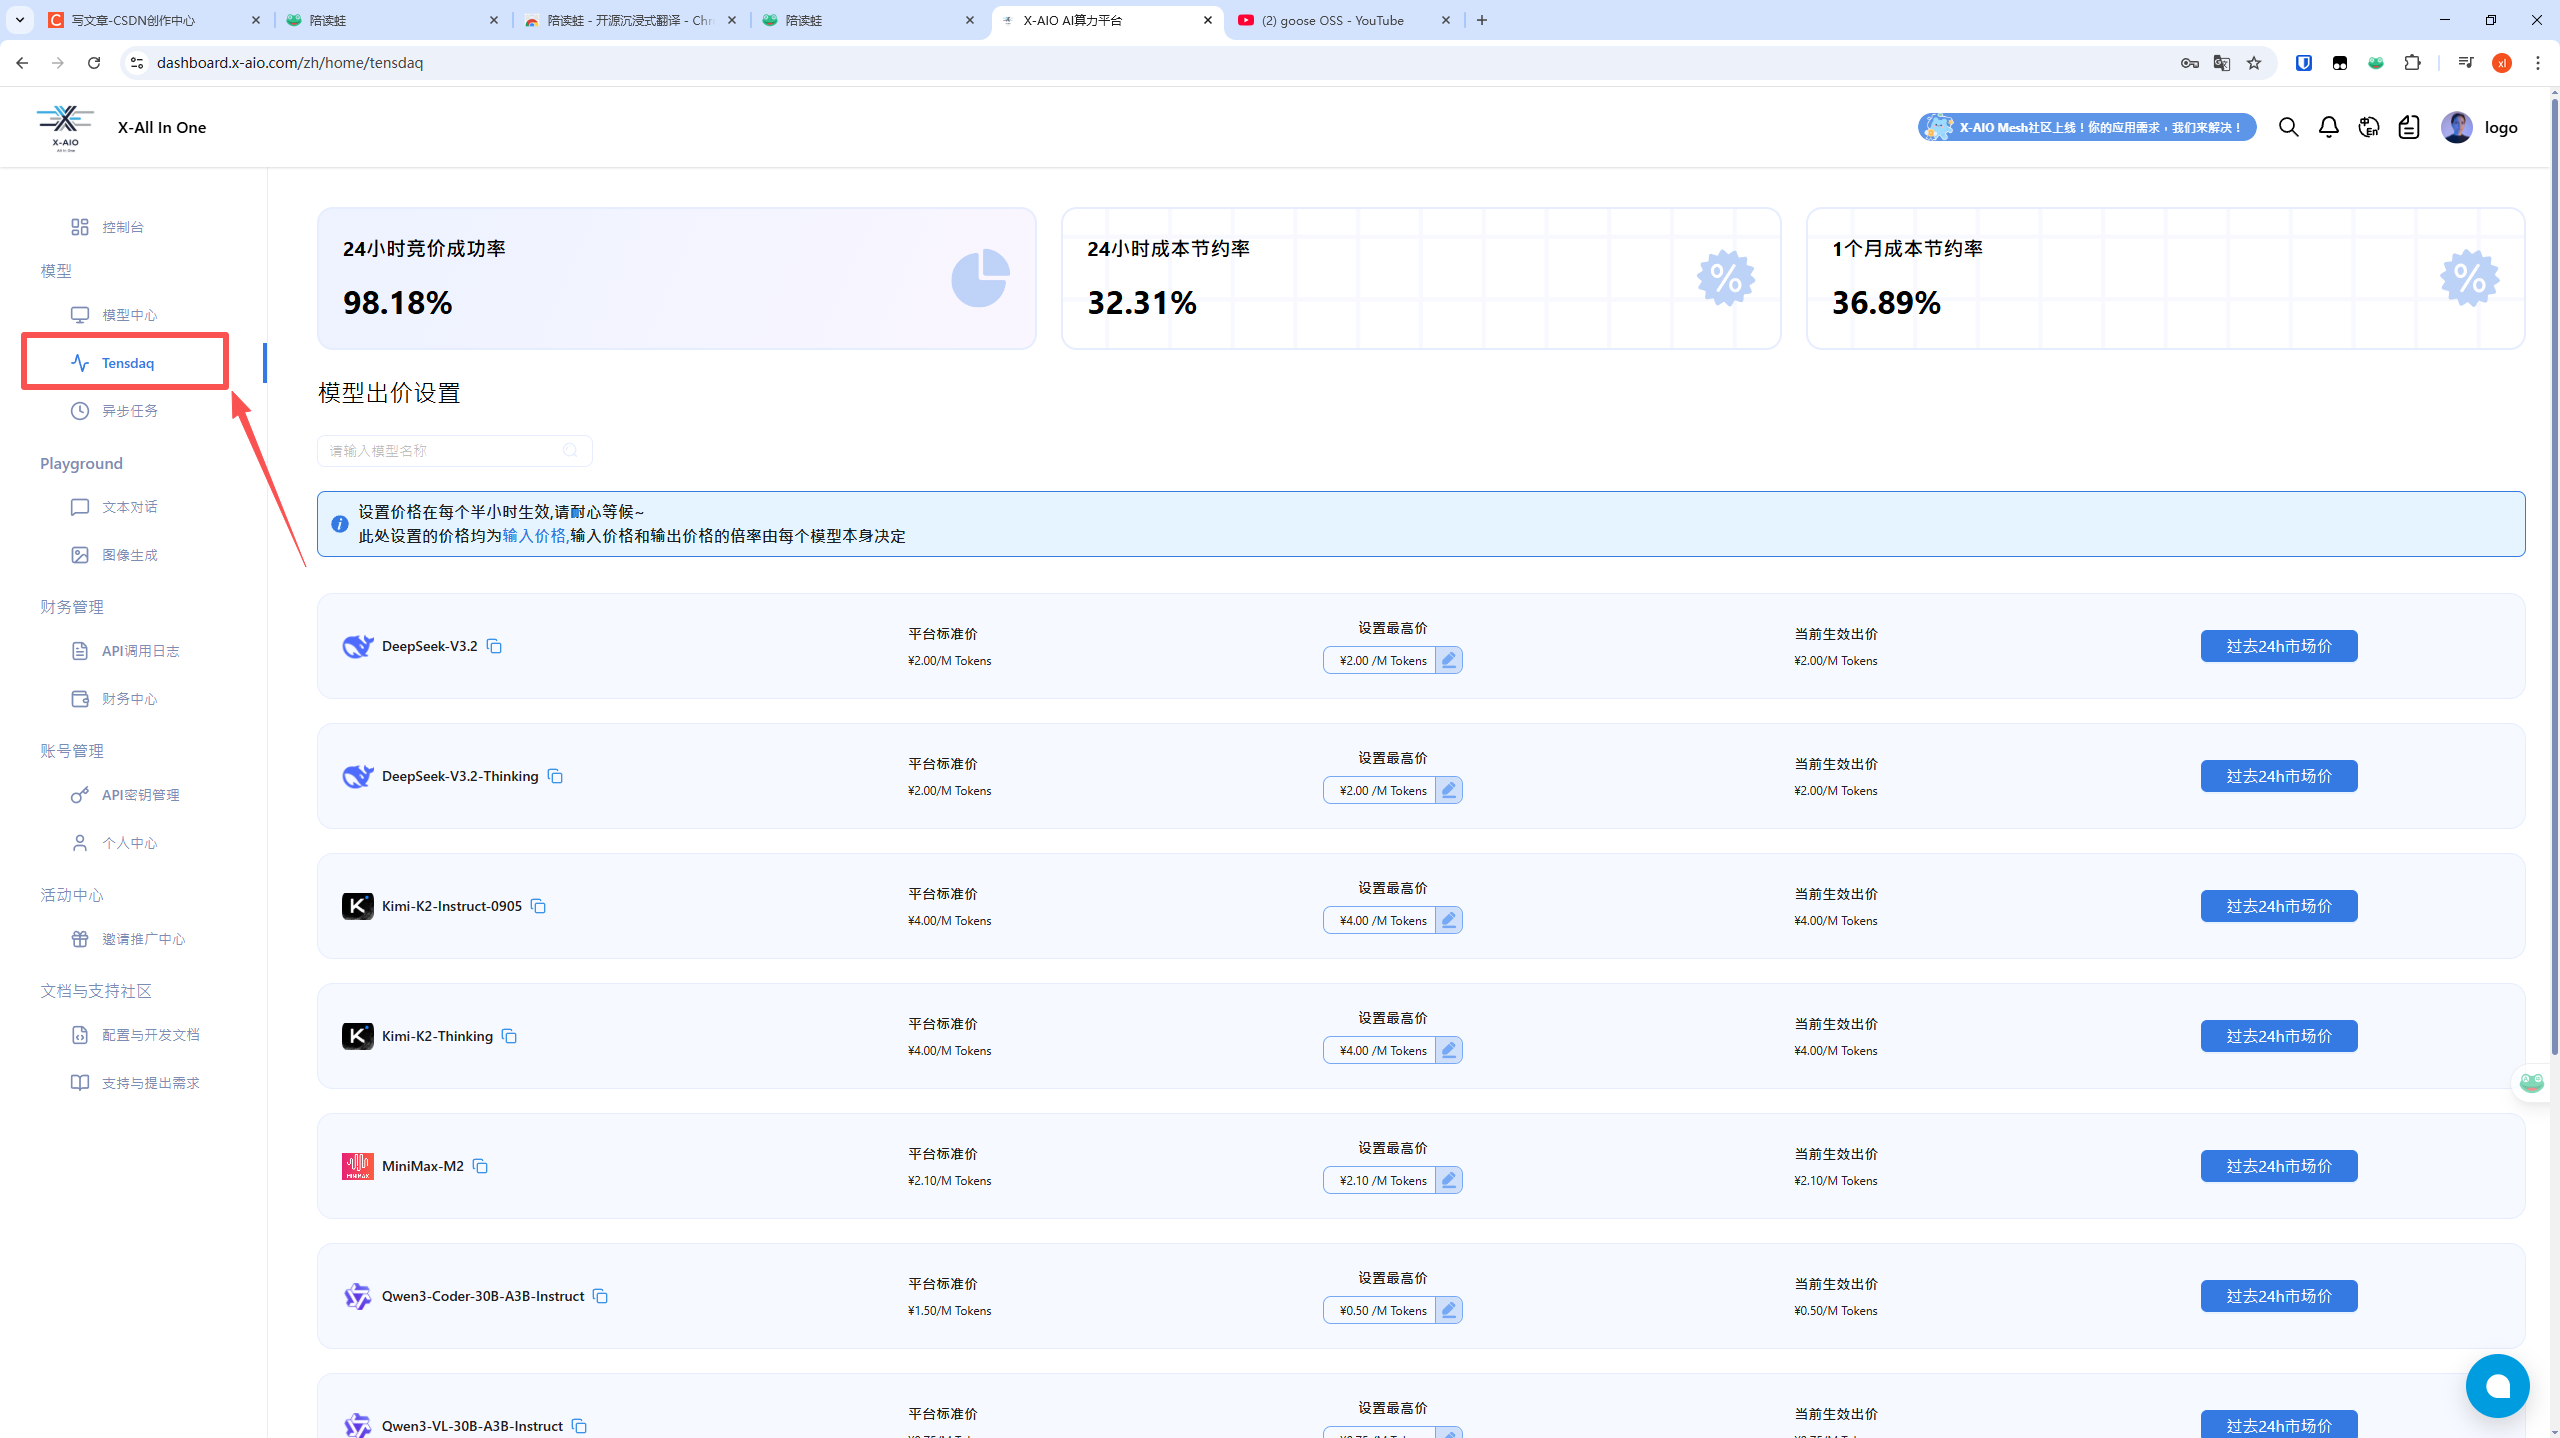
Task: Click the notification bell icon
Action: 2328,127
